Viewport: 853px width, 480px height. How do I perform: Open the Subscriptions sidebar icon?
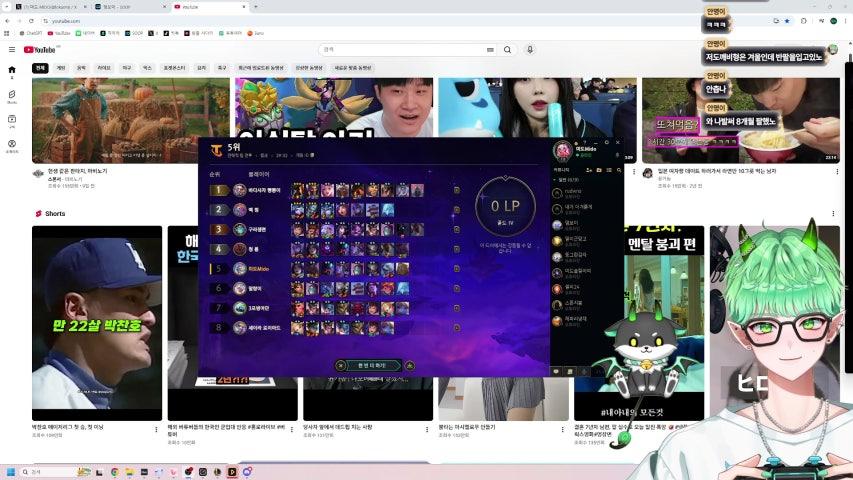12,121
